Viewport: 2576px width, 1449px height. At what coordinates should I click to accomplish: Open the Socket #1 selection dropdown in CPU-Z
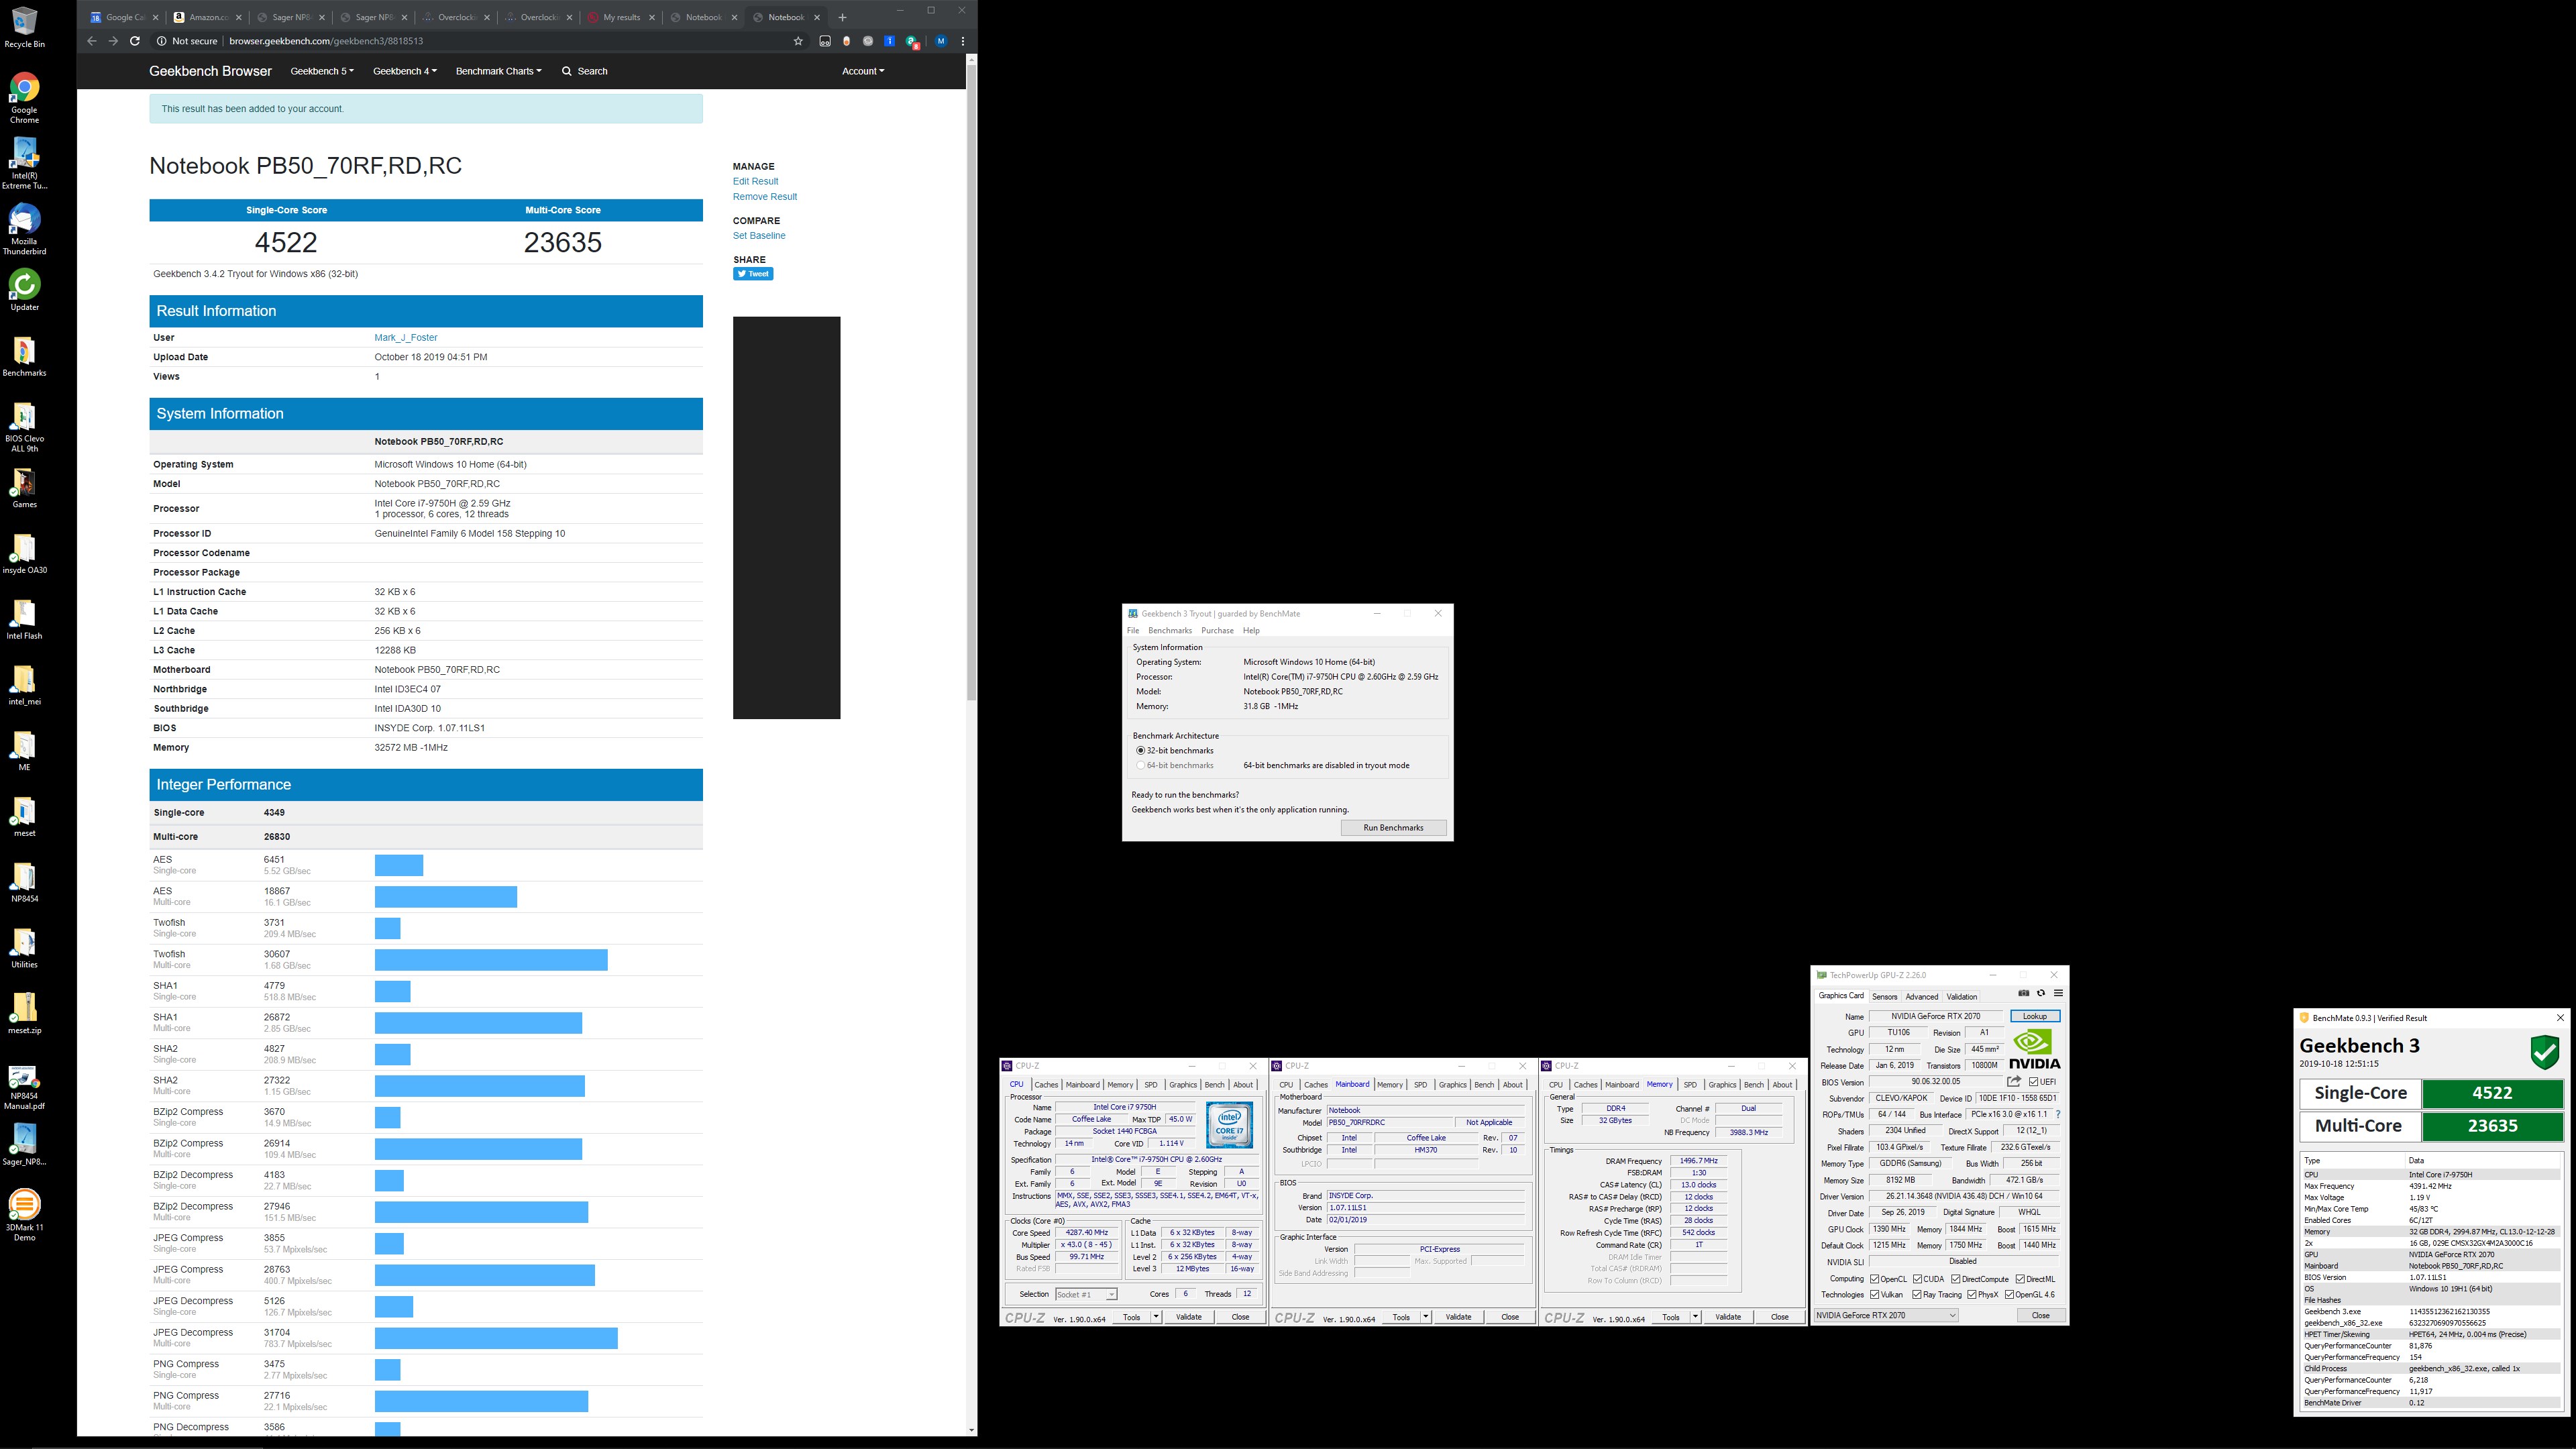point(1086,1294)
